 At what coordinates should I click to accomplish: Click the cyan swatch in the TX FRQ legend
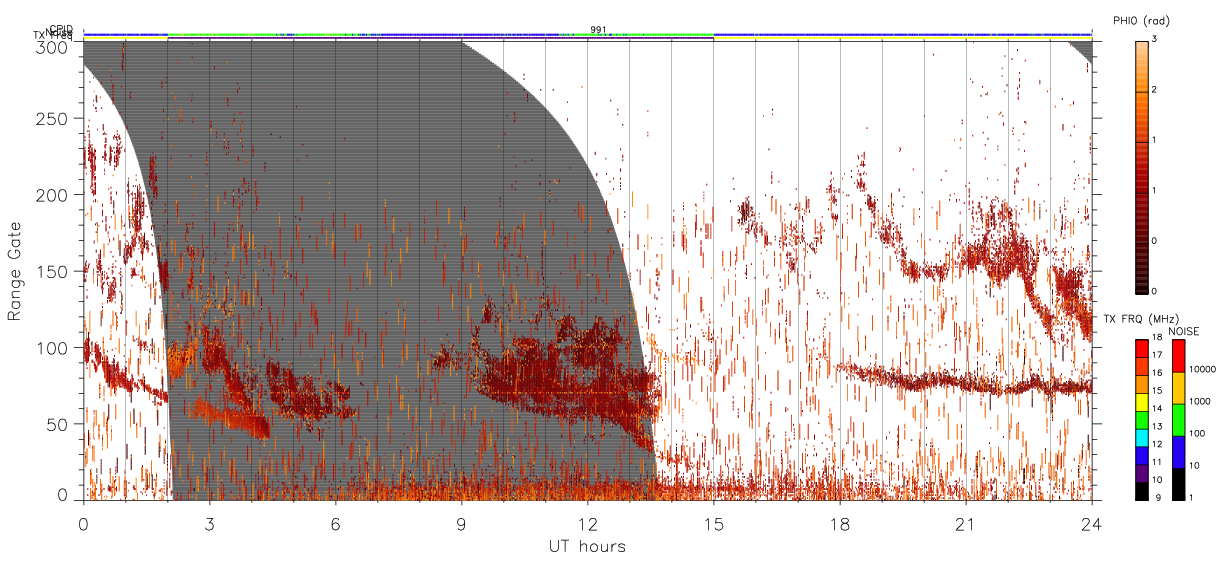[1142, 436]
